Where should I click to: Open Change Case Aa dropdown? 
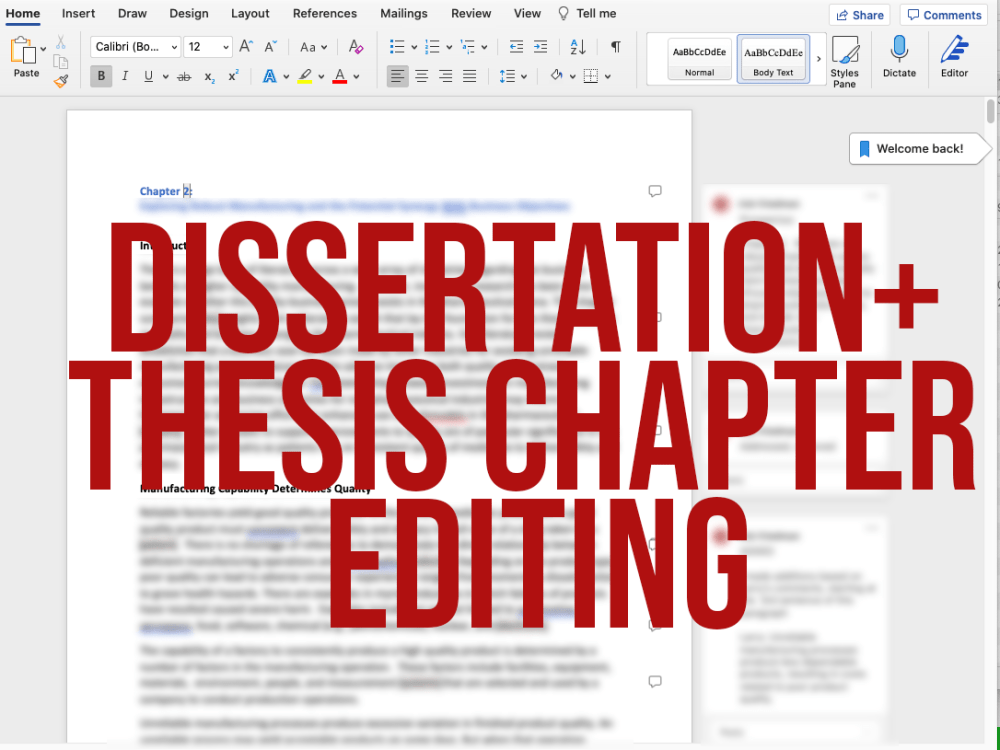(313, 47)
